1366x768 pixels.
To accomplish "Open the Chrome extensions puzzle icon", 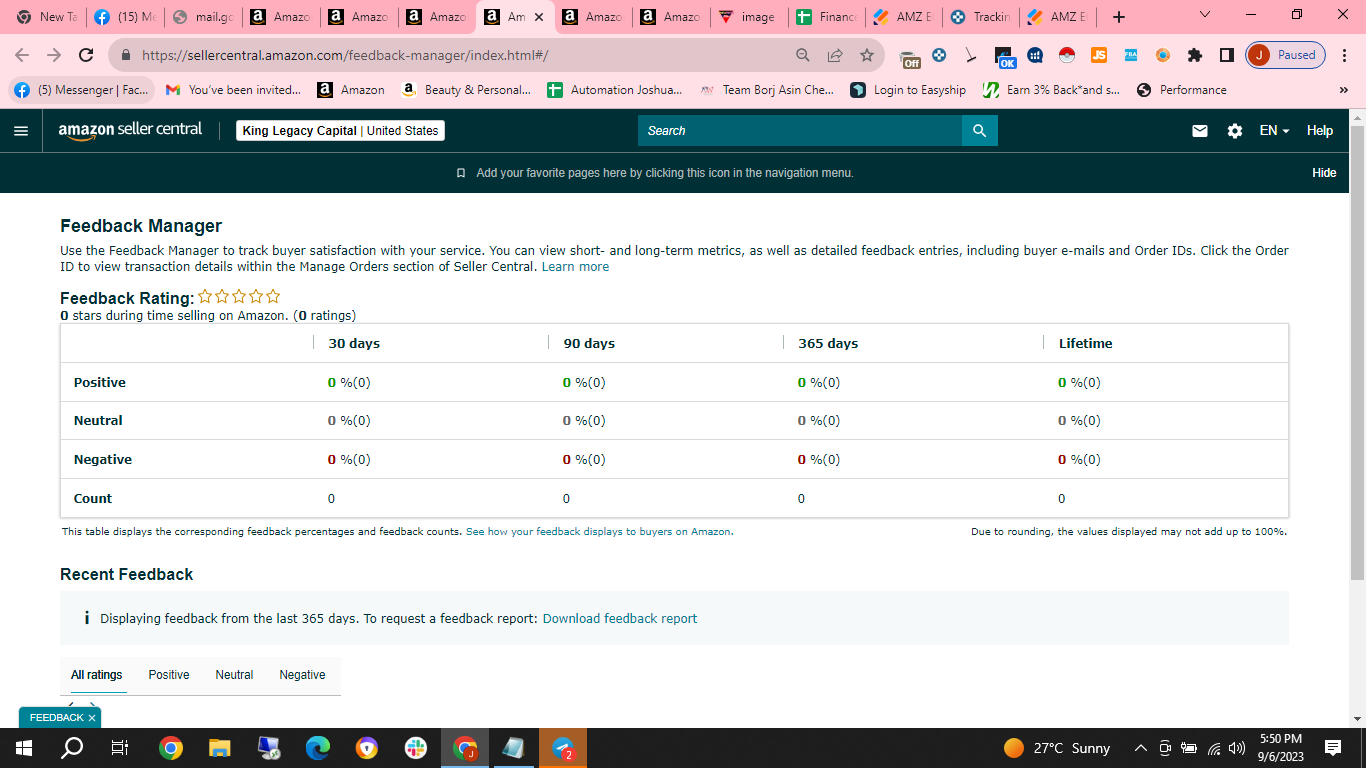I will (1195, 55).
